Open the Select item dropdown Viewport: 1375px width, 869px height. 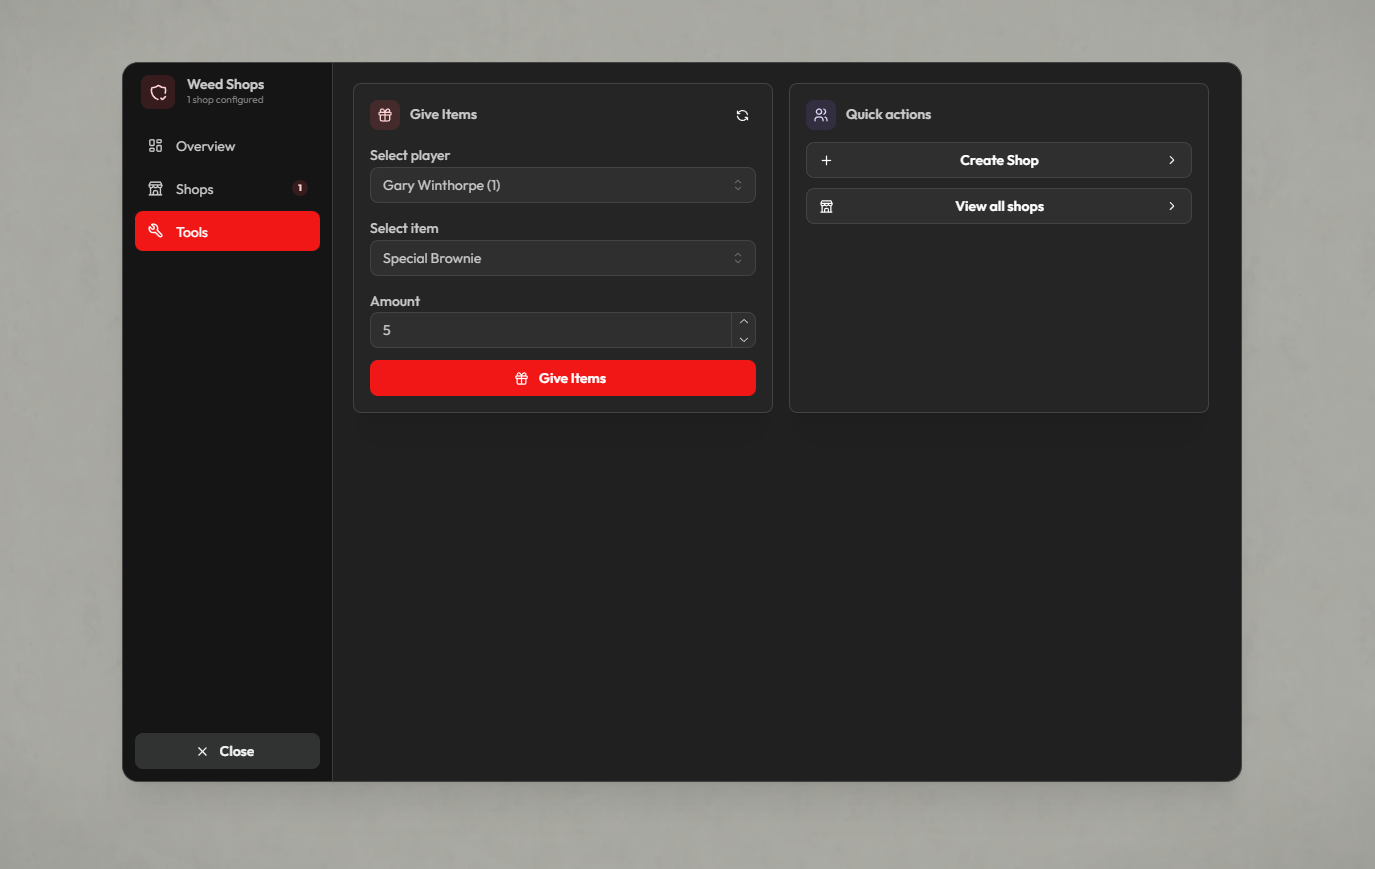tap(563, 258)
